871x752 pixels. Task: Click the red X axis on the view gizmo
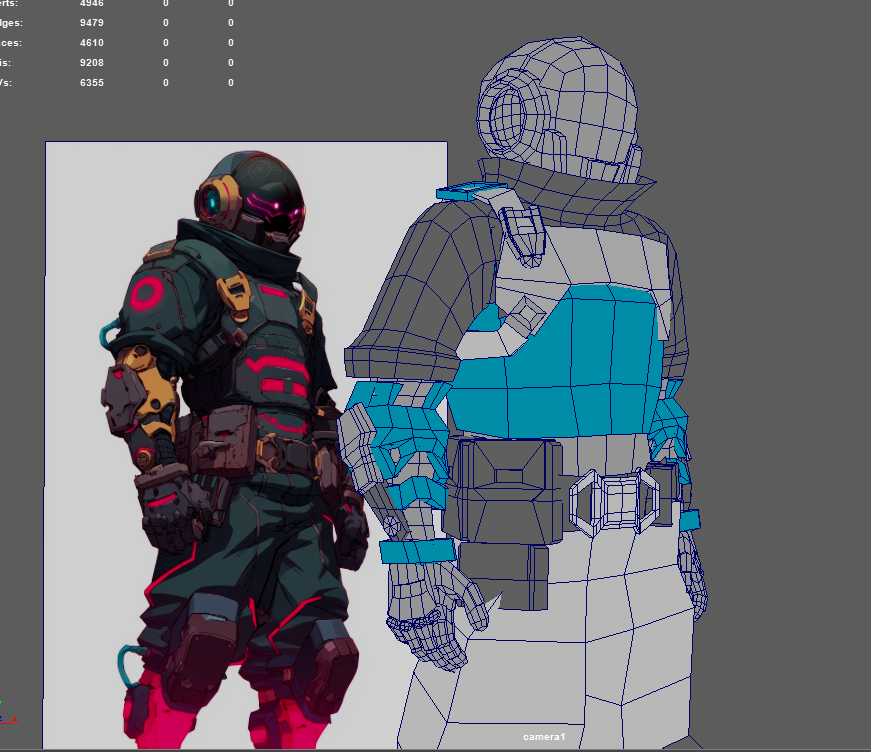(x=14, y=720)
